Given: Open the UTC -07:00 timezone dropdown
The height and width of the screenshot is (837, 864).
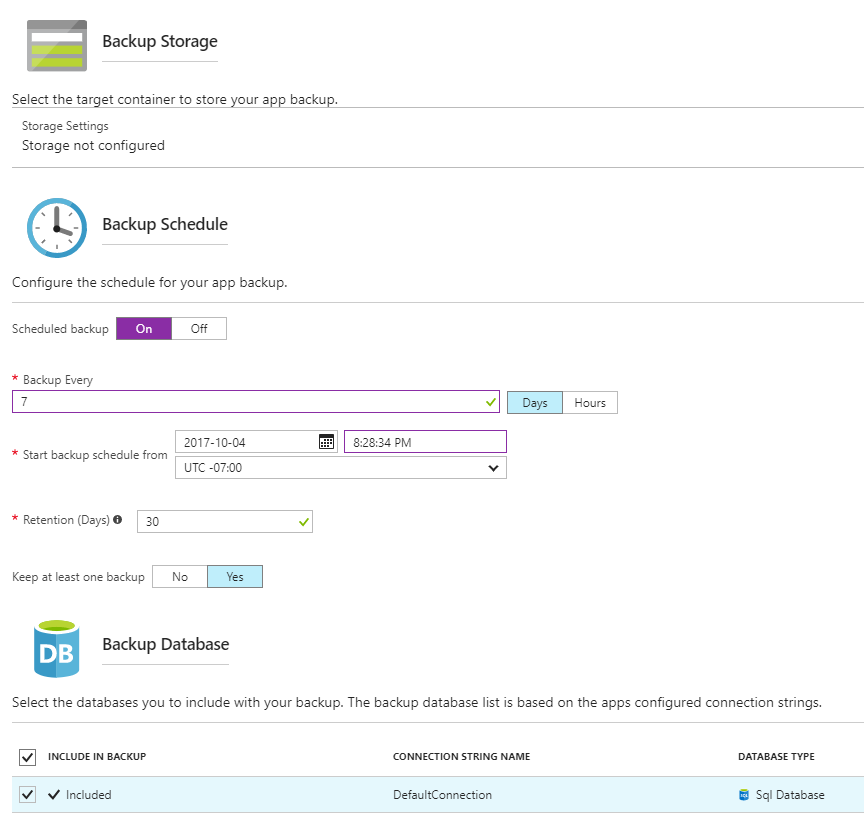Looking at the screenshot, I should pyautogui.click(x=340, y=467).
